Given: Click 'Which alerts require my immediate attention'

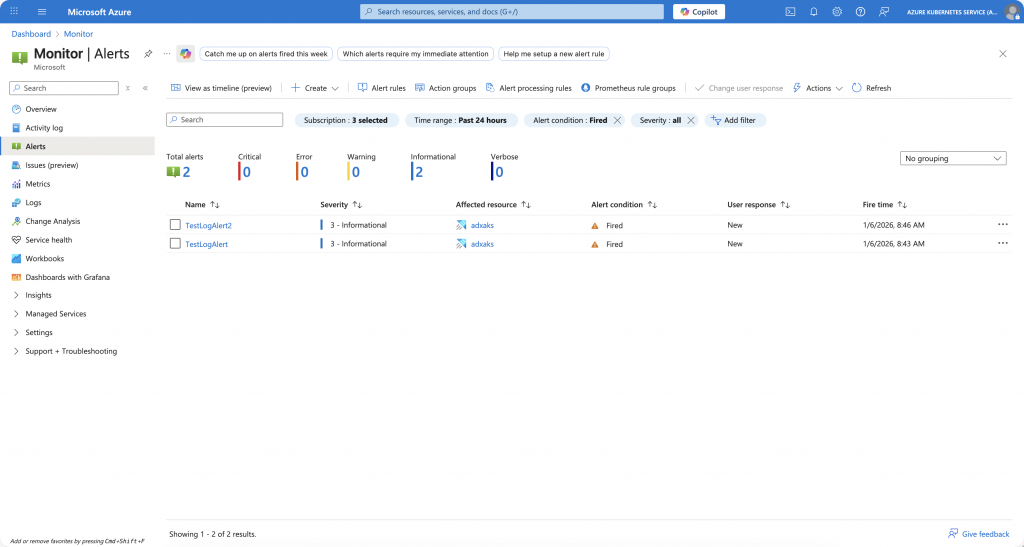Looking at the screenshot, I should tap(415, 54).
